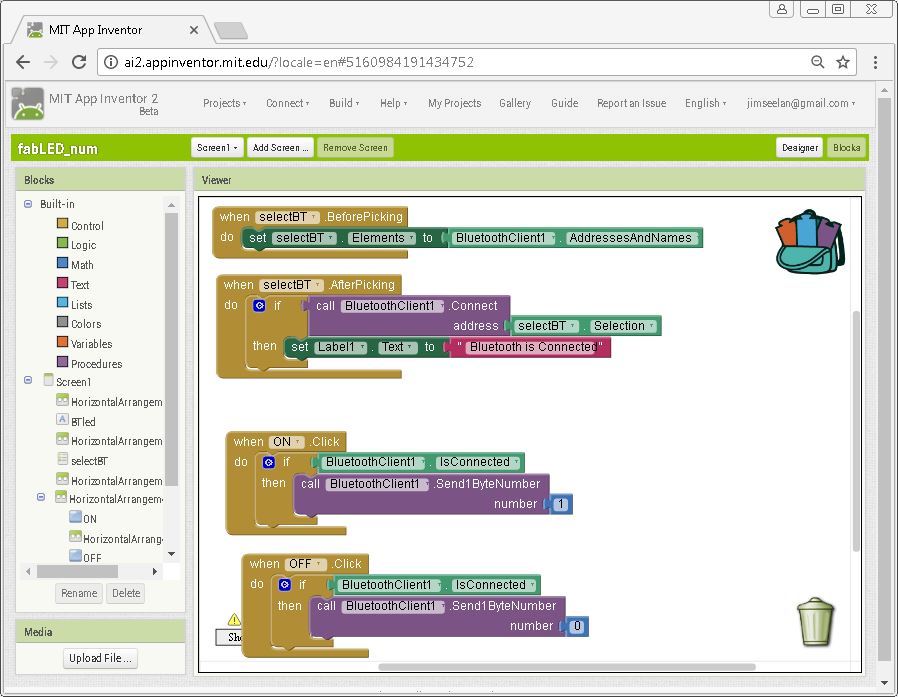This screenshot has height=697, width=898.
Task: Click the Add Screen button
Action: click(281, 148)
